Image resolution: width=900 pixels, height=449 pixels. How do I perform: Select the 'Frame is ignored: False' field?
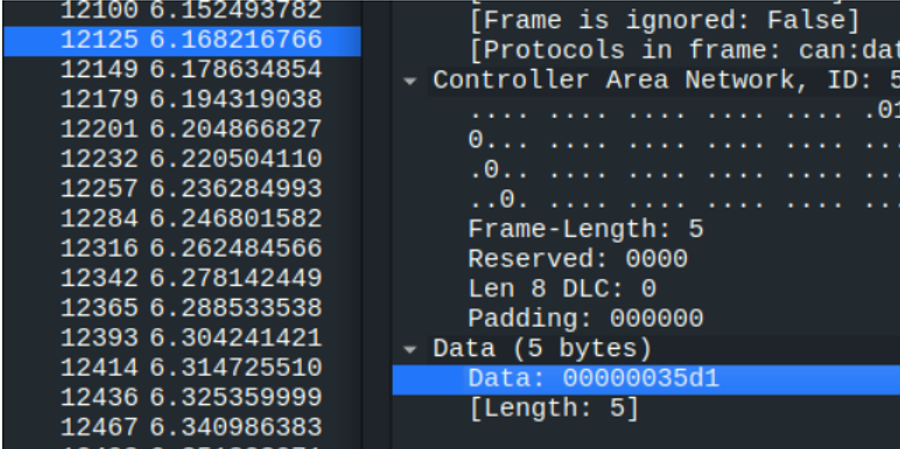(663, 21)
